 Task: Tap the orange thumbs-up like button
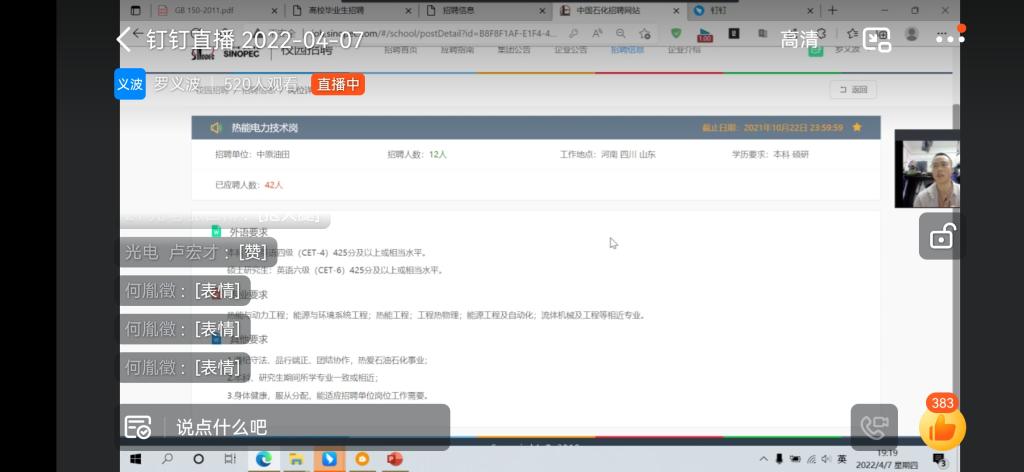pos(942,429)
